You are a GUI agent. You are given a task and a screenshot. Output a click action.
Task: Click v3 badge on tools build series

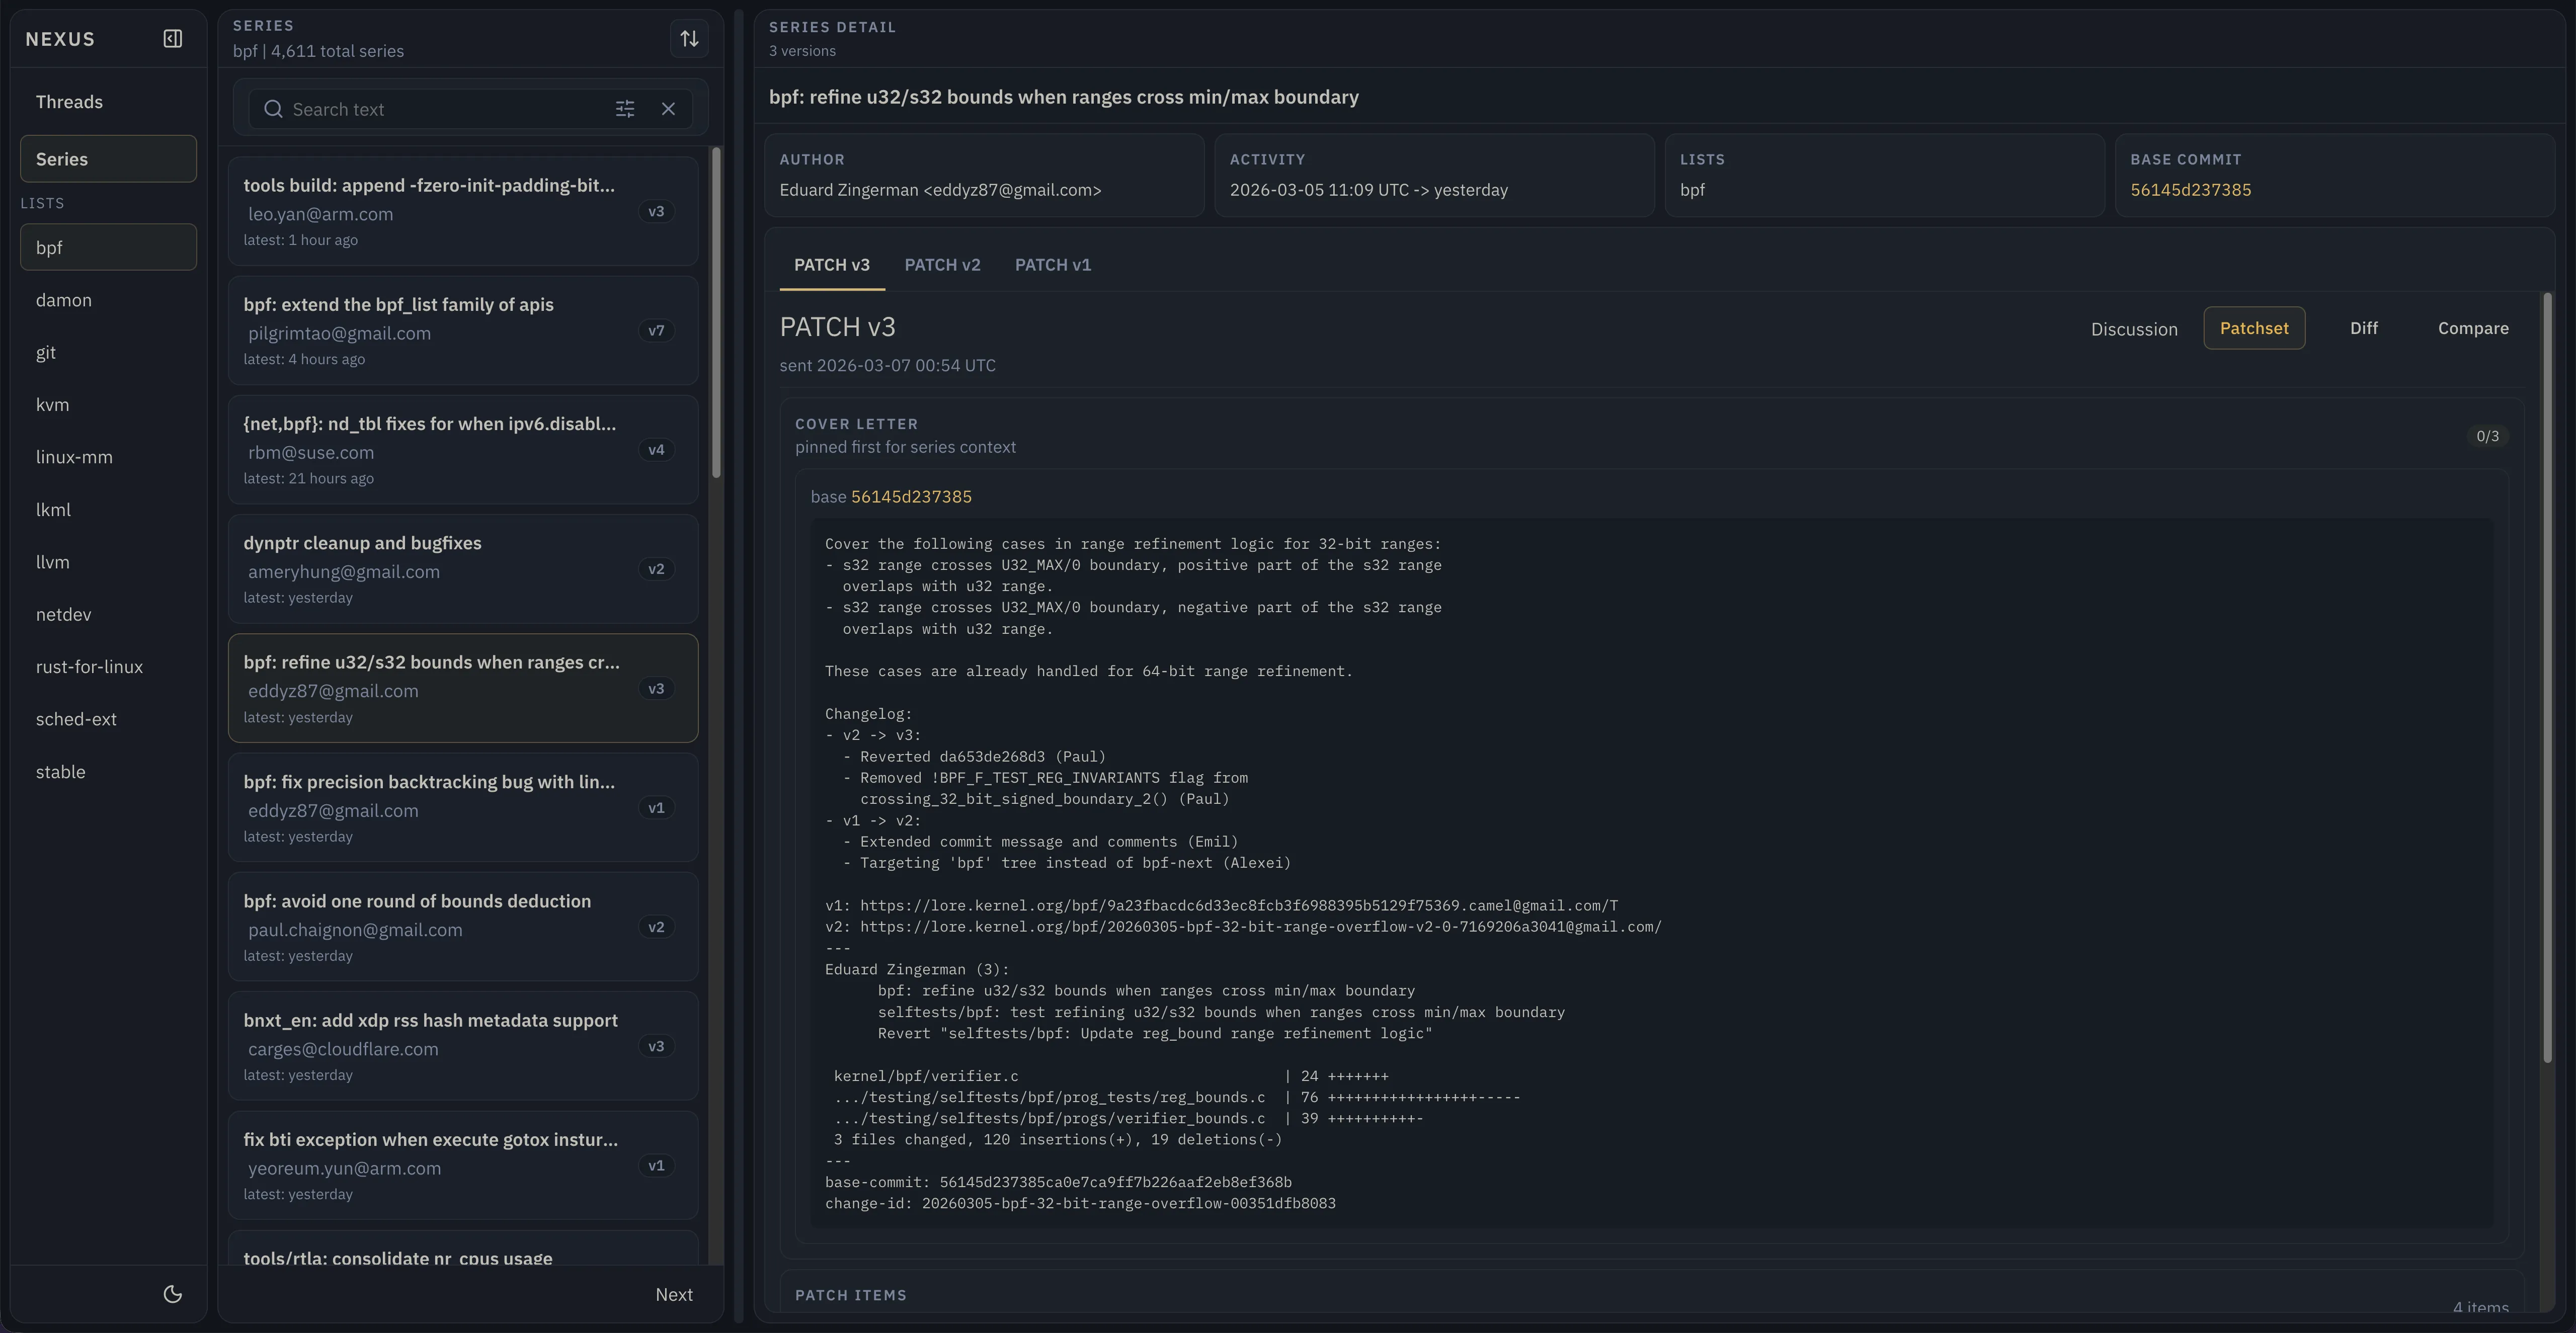[x=656, y=212]
